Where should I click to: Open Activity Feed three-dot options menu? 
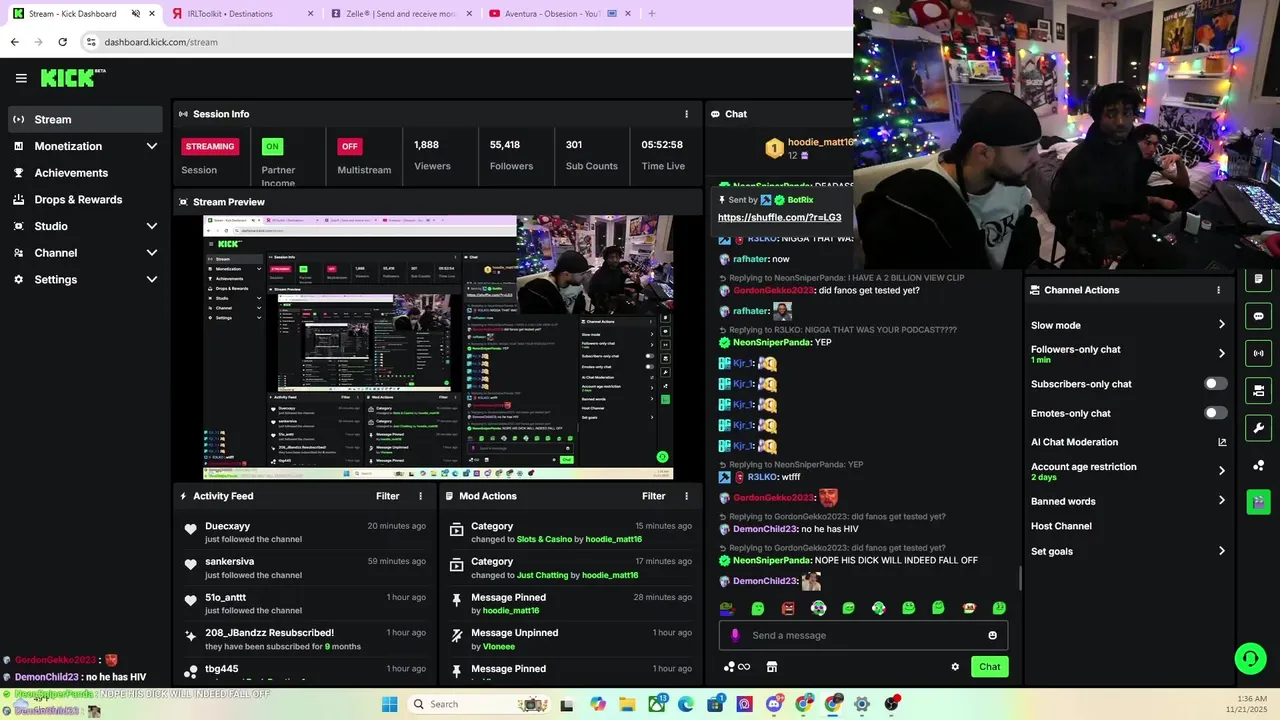pos(420,496)
